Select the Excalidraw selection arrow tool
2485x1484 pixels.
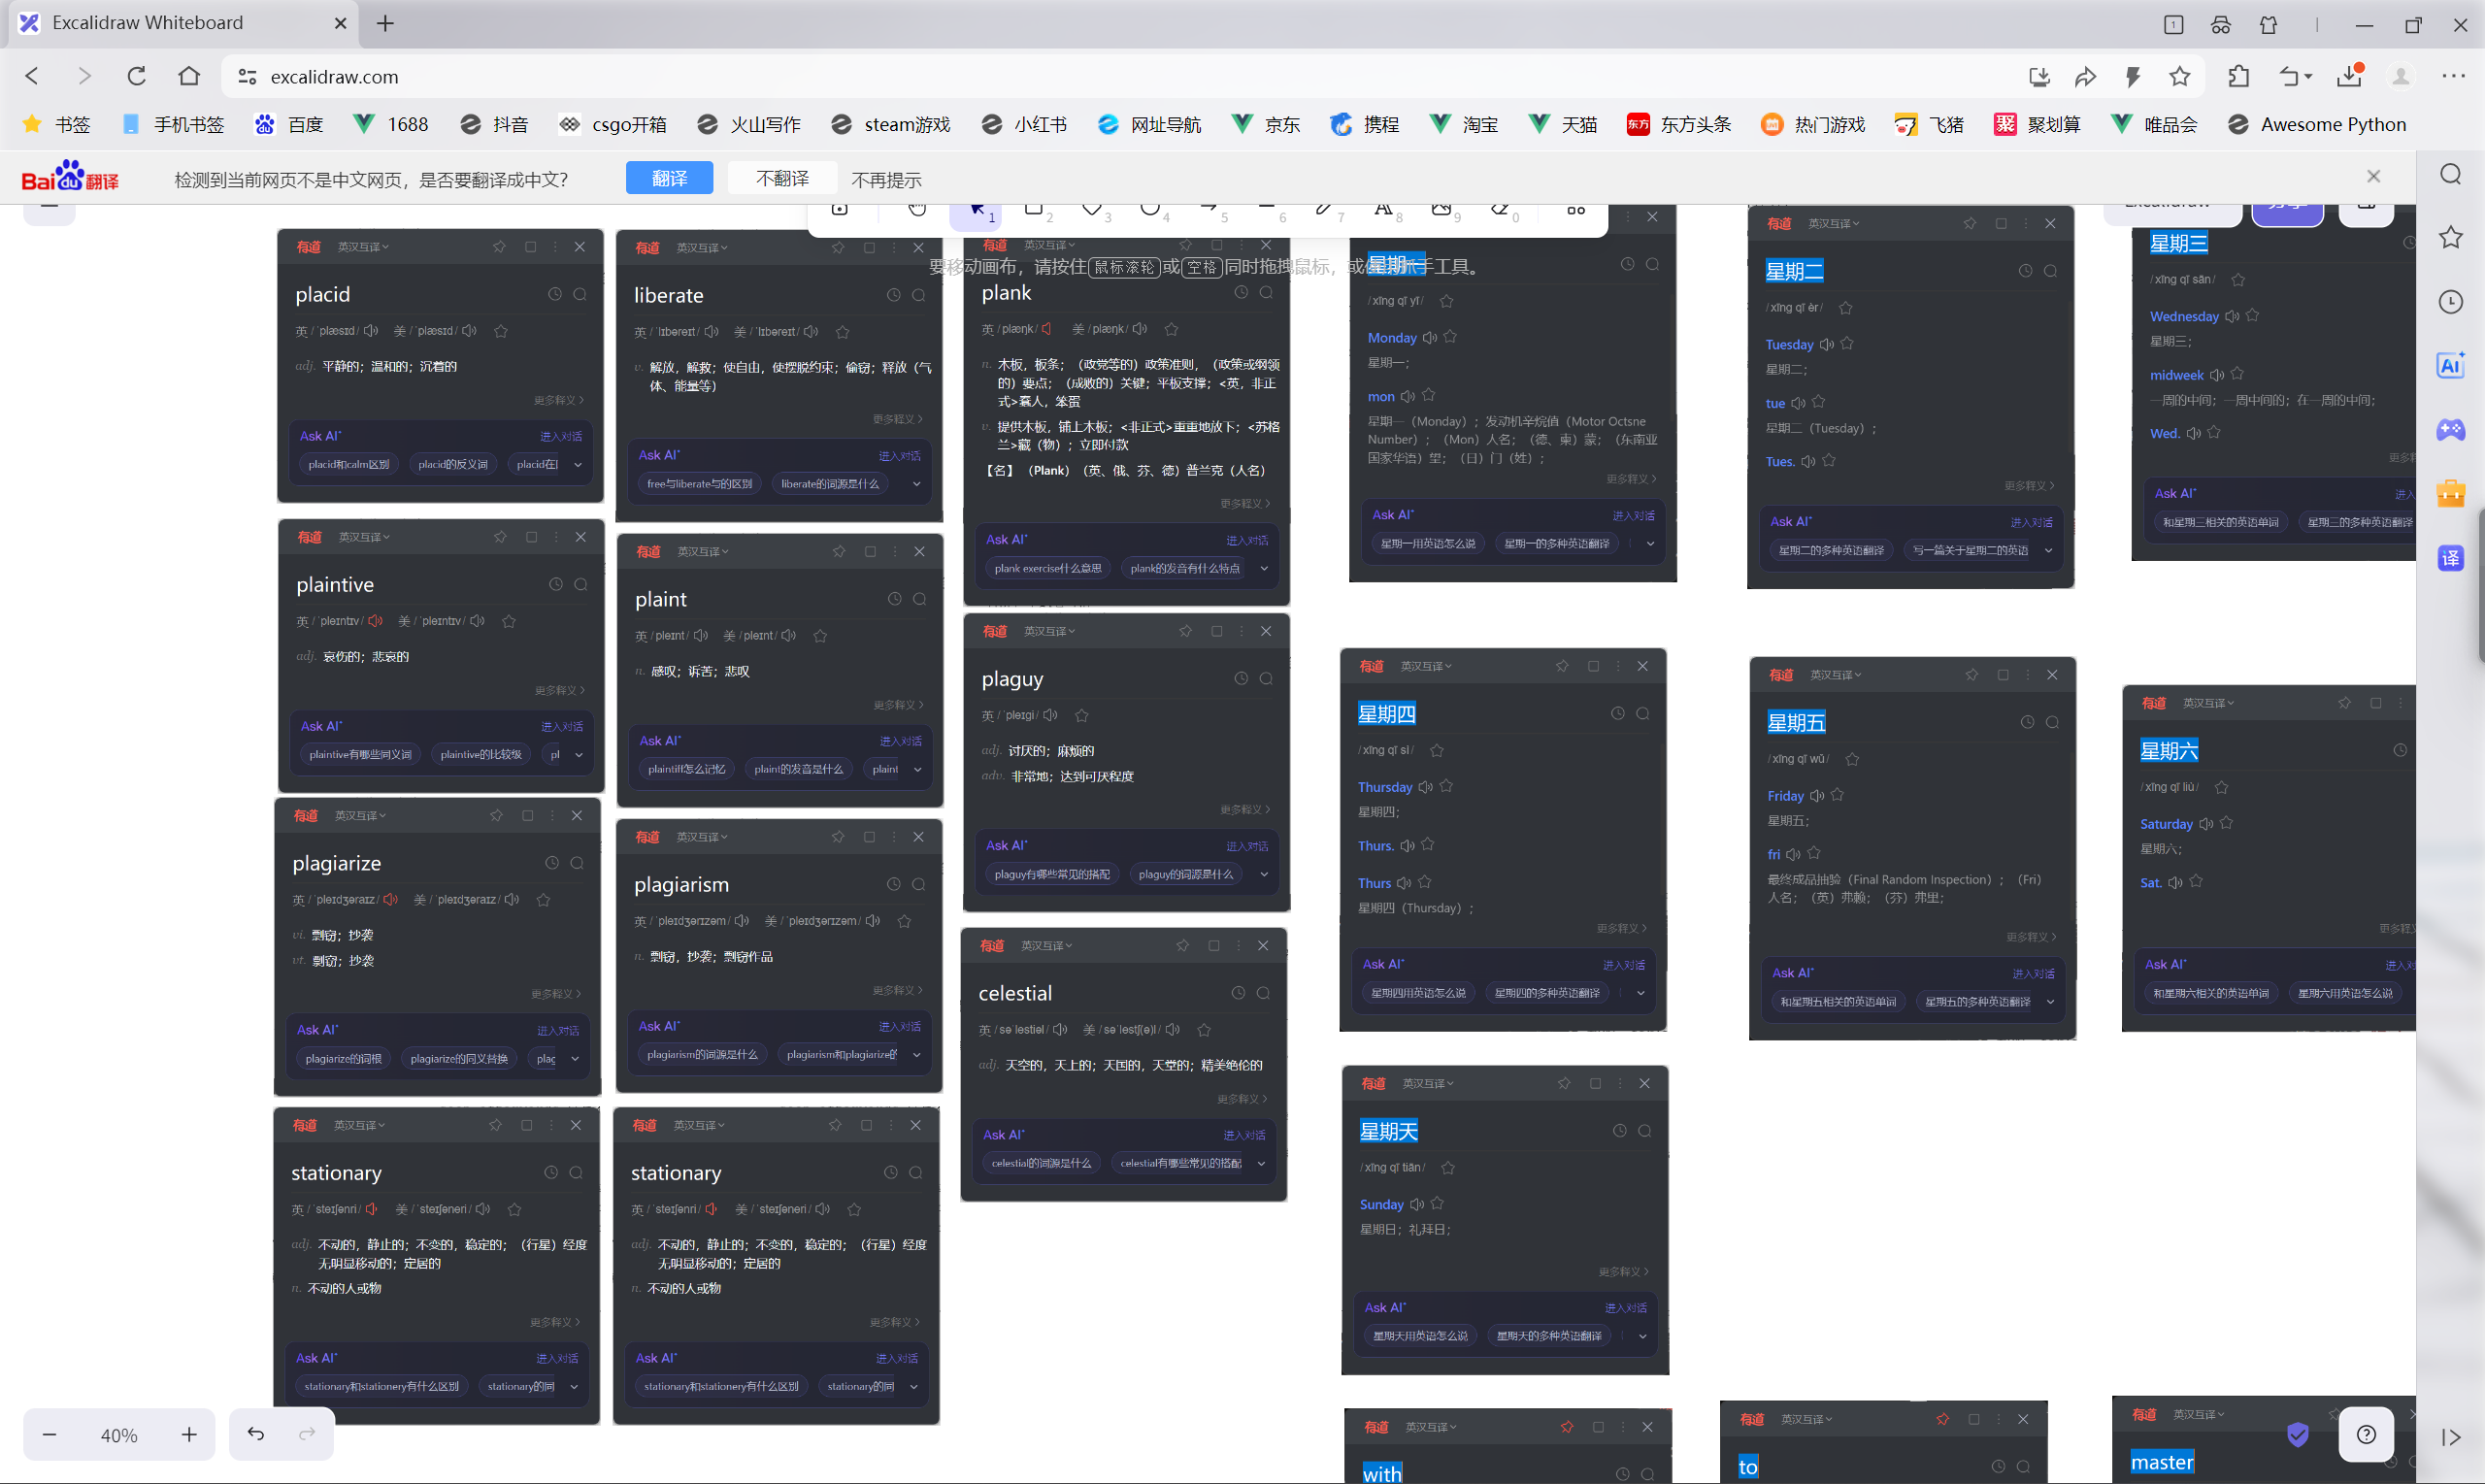(977, 211)
